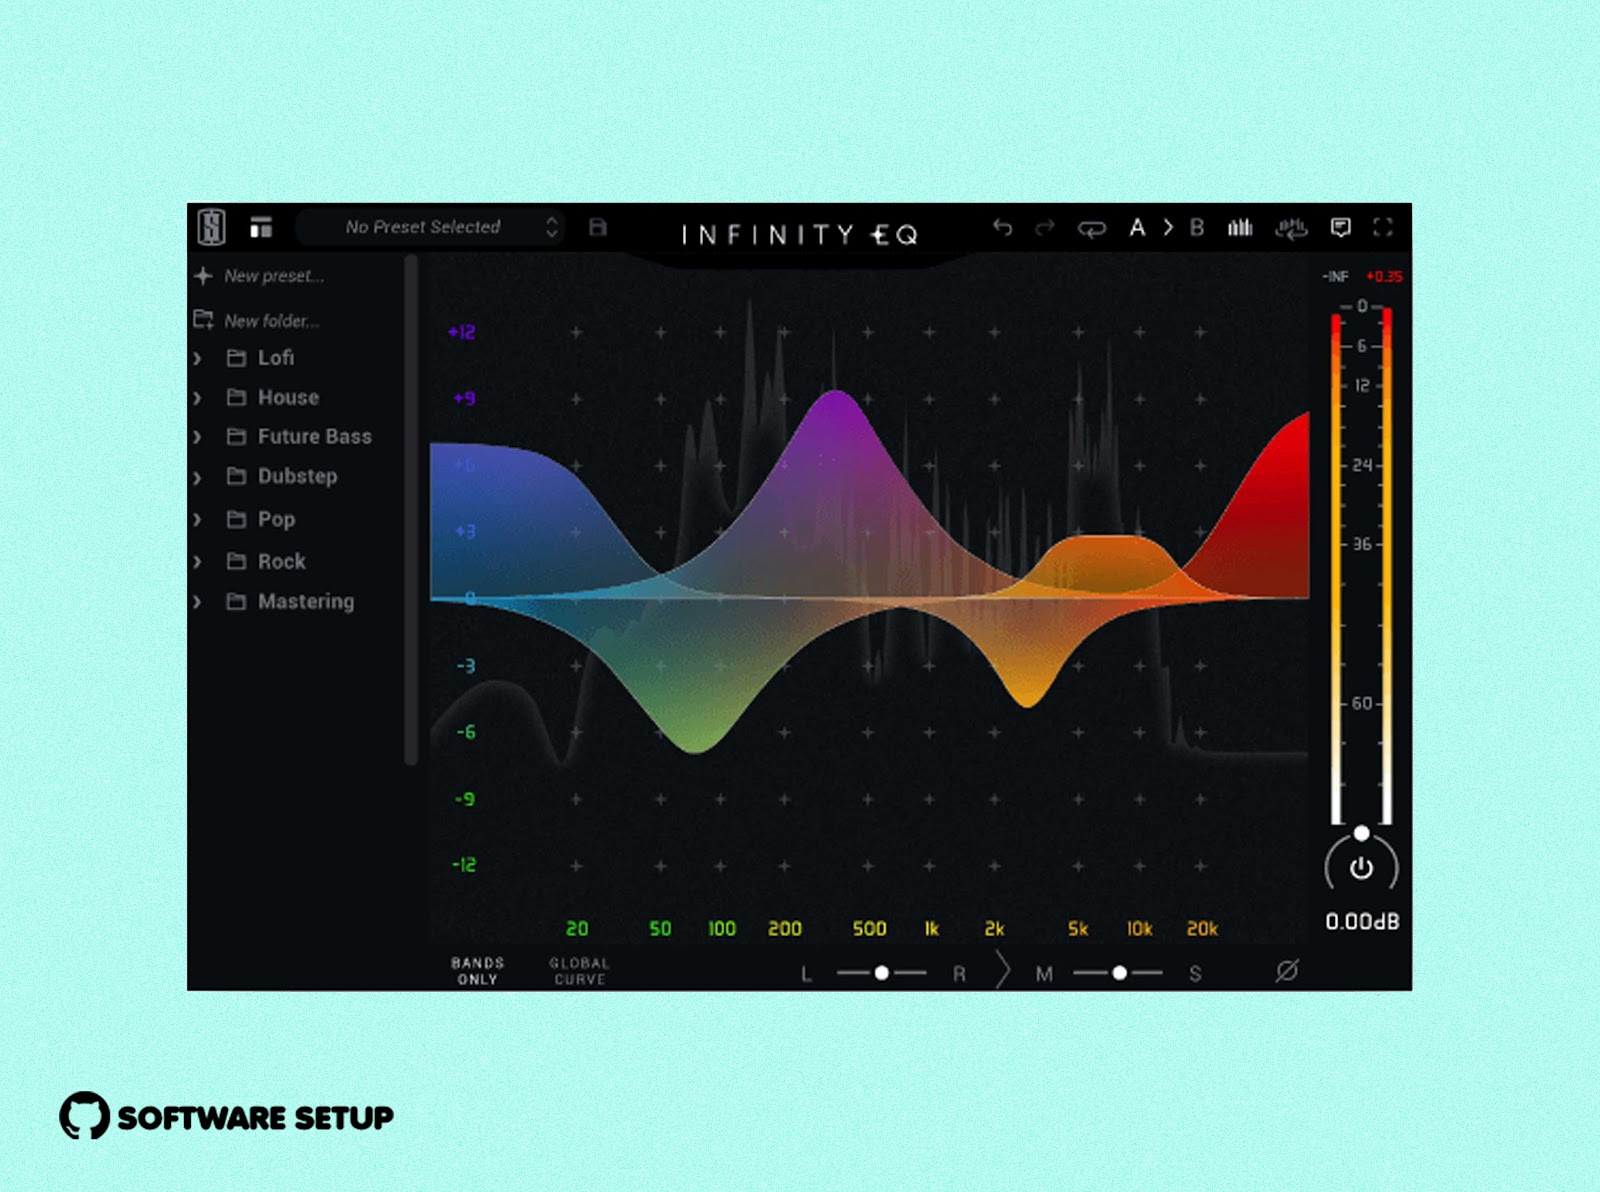Click the M/S balance slider handle

click(x=1119, y=973)
